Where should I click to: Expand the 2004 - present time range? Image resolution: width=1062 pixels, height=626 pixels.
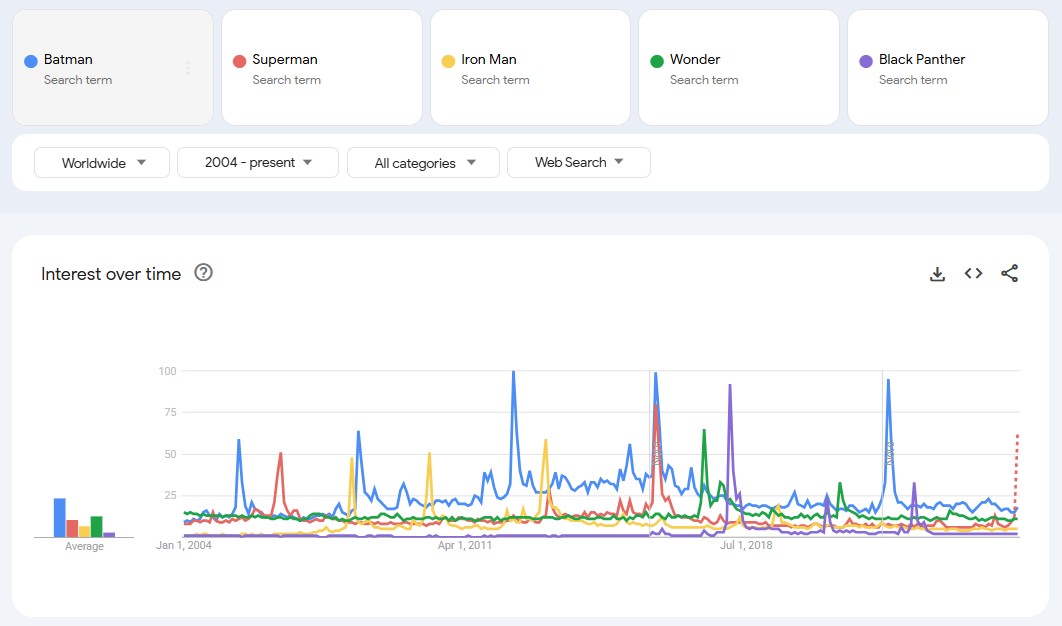click(x=258, y=163)
